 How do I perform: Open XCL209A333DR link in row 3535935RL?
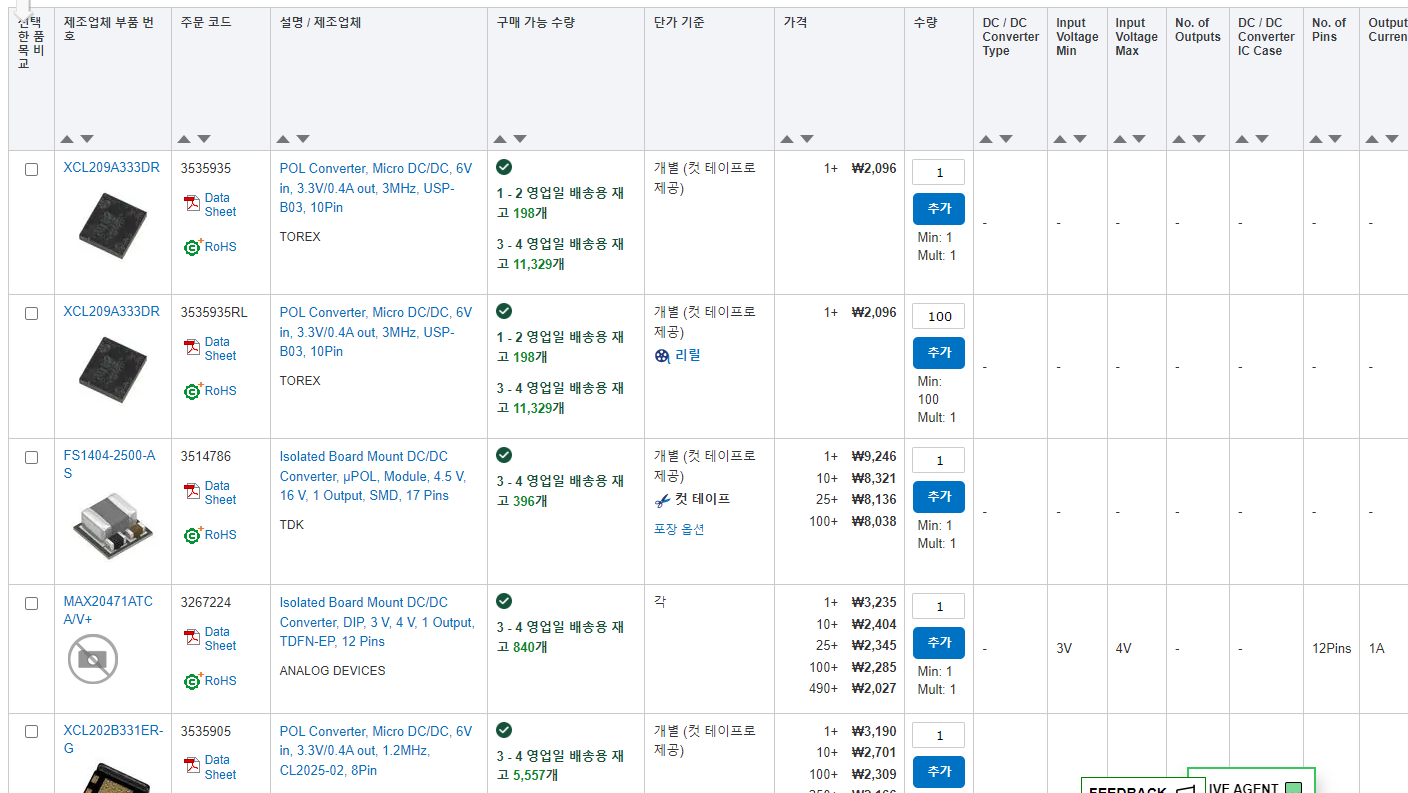pos(111,311)
